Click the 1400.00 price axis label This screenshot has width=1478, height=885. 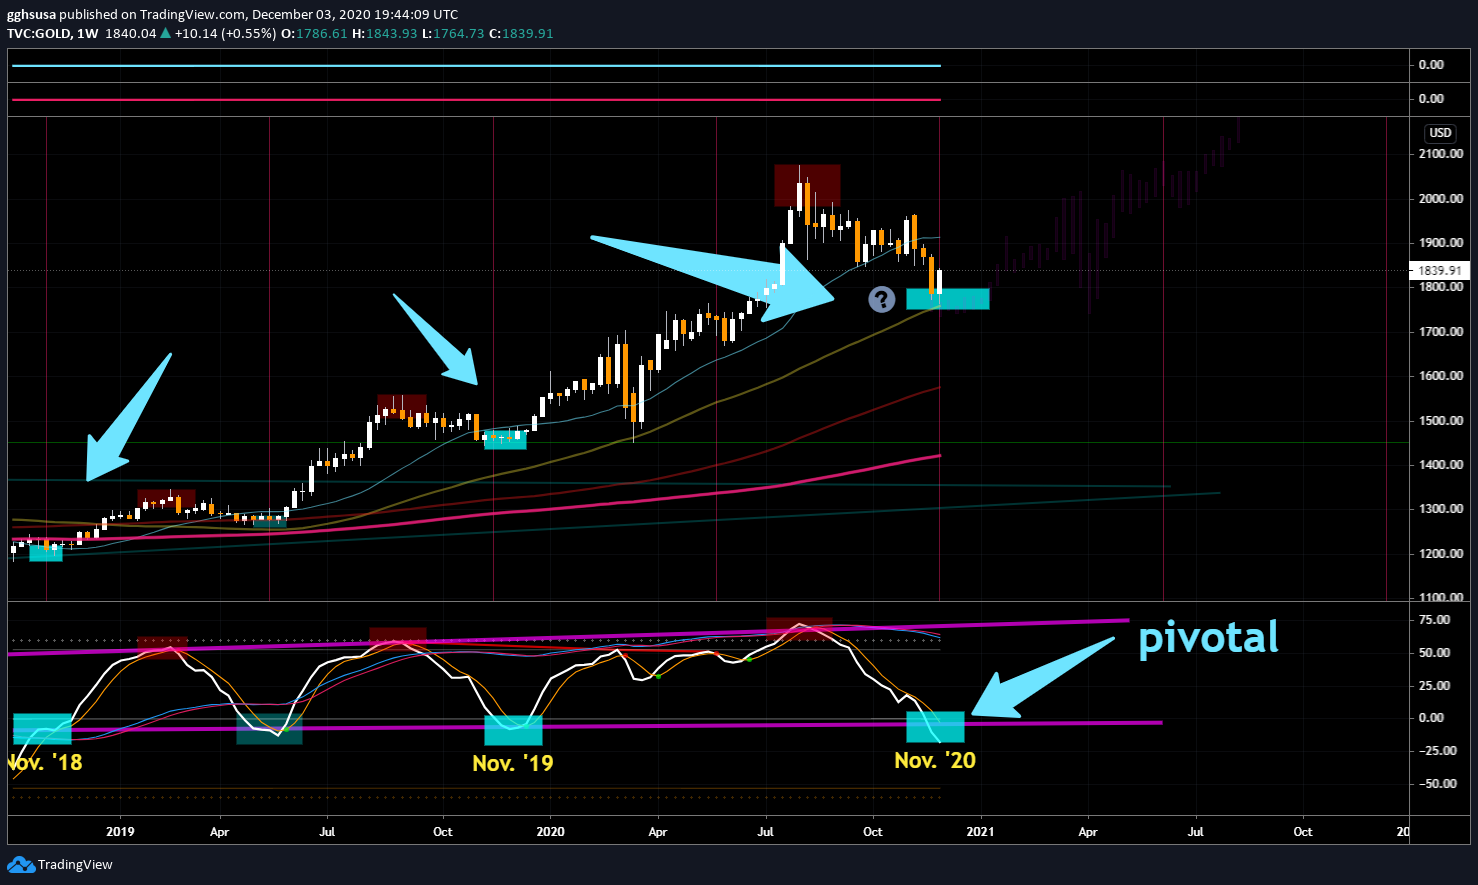1441,465
